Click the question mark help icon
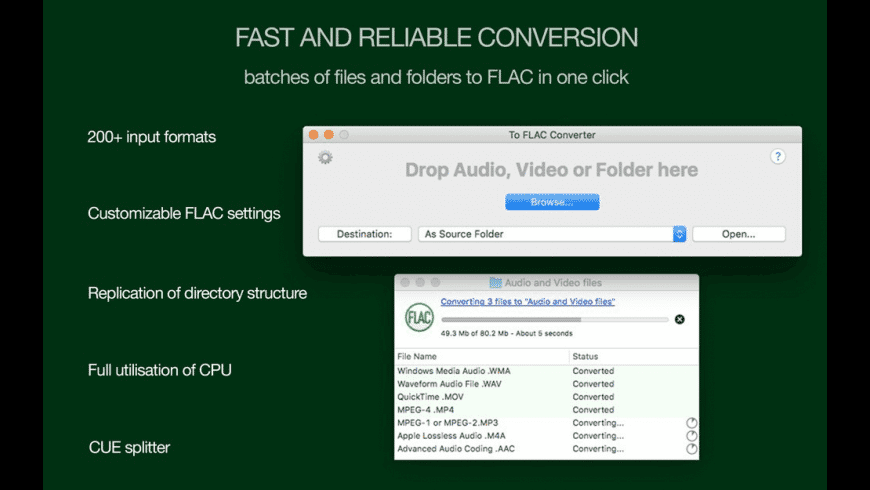870x490 pixels. [x=778, y=156]
